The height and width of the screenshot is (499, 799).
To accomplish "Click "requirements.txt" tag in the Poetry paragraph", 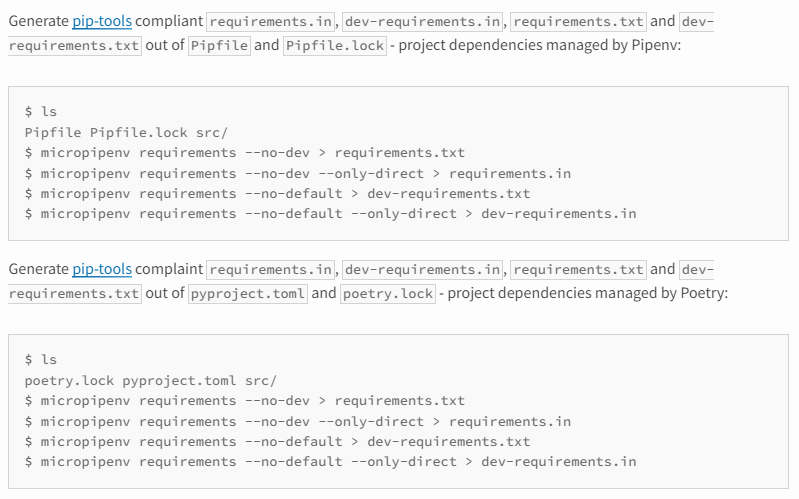I will point(579,270).
